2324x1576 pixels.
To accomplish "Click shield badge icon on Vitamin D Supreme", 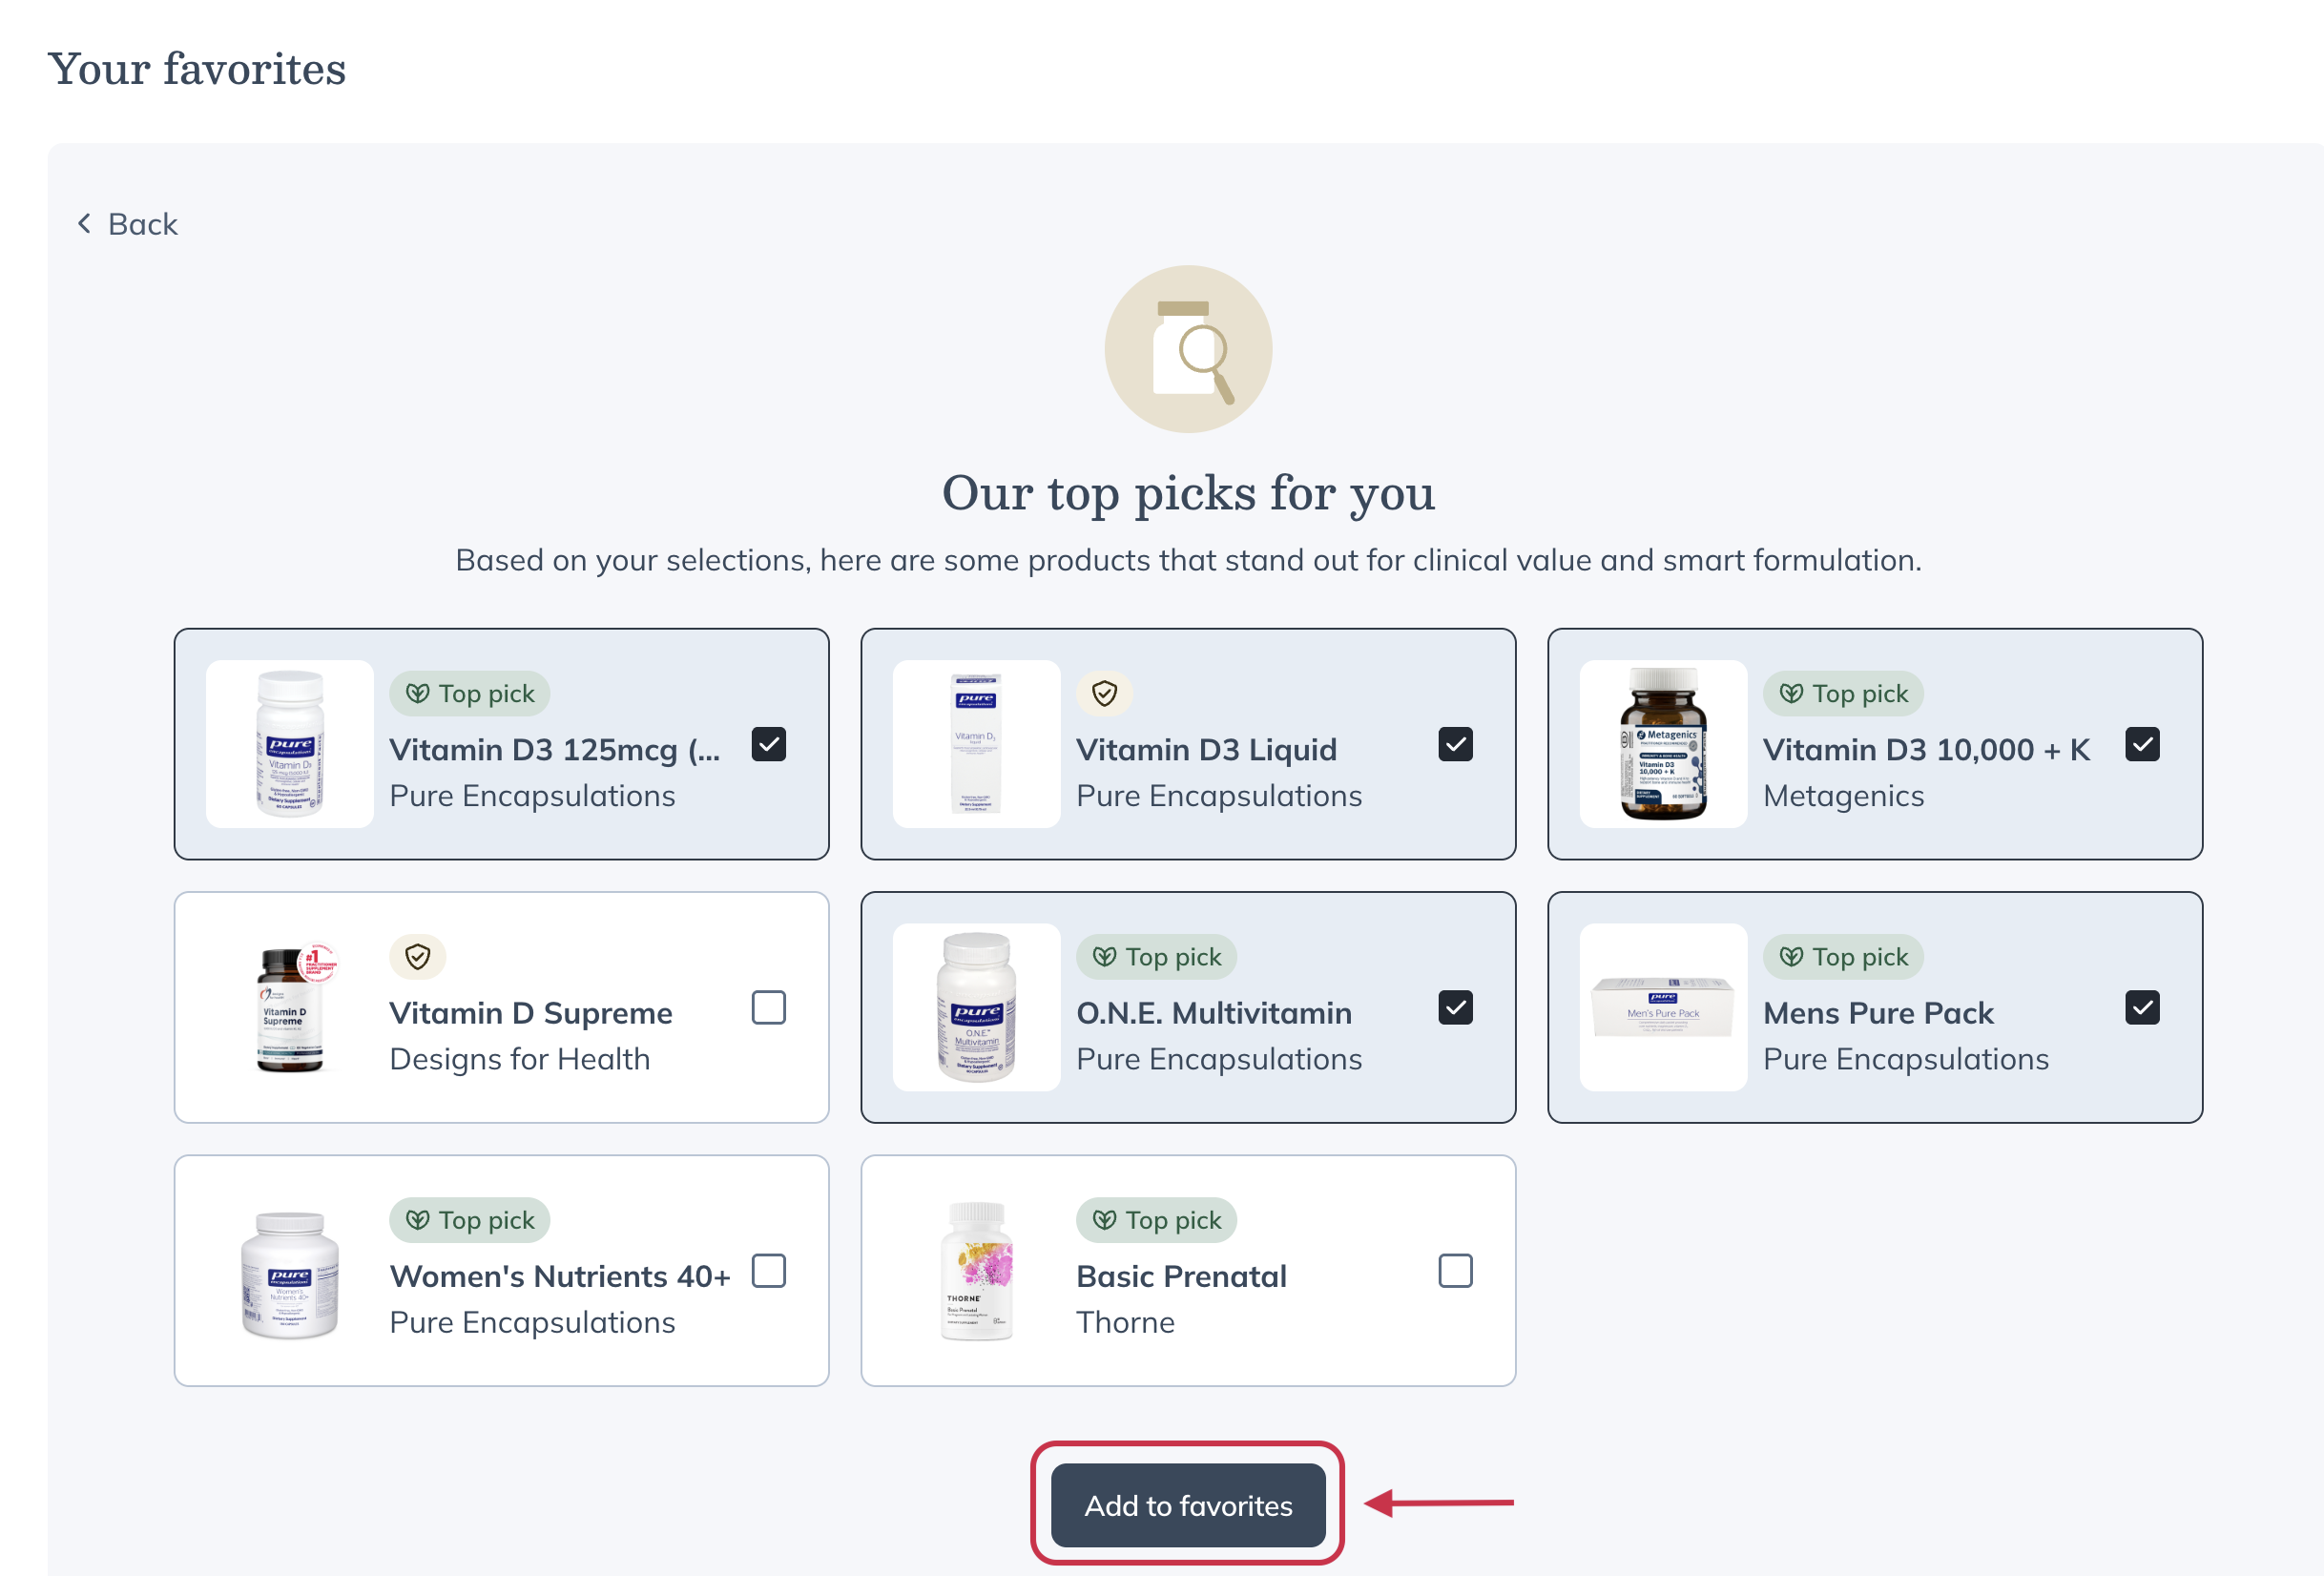I will click(417, 957).
